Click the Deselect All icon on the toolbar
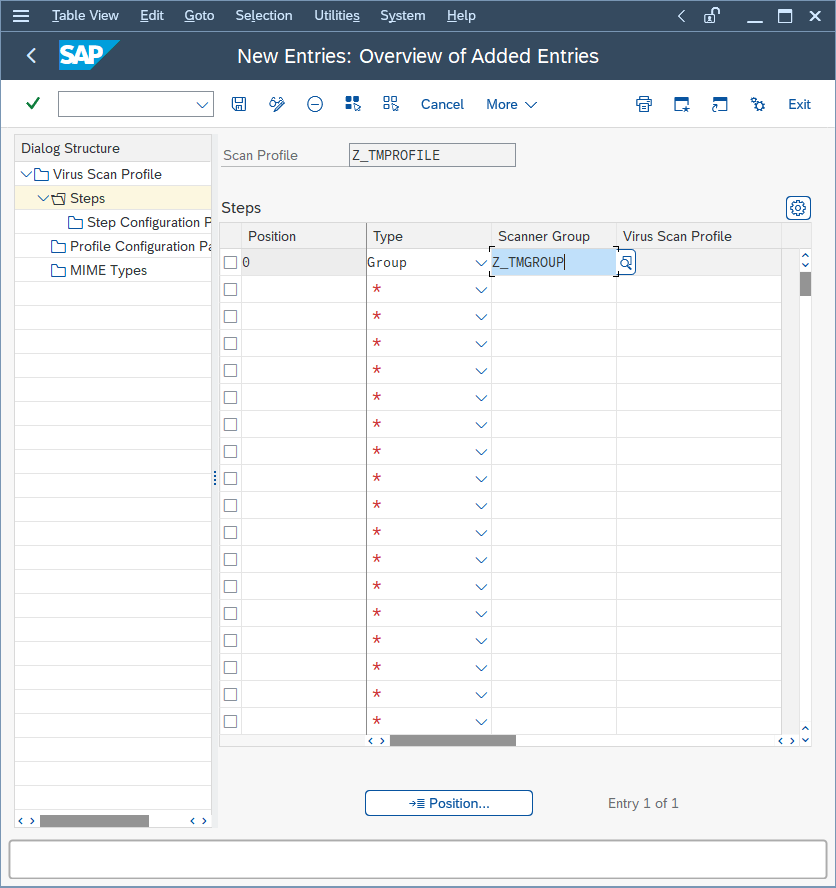This screenshot has height=888, width=836. (x=390, y=104)
